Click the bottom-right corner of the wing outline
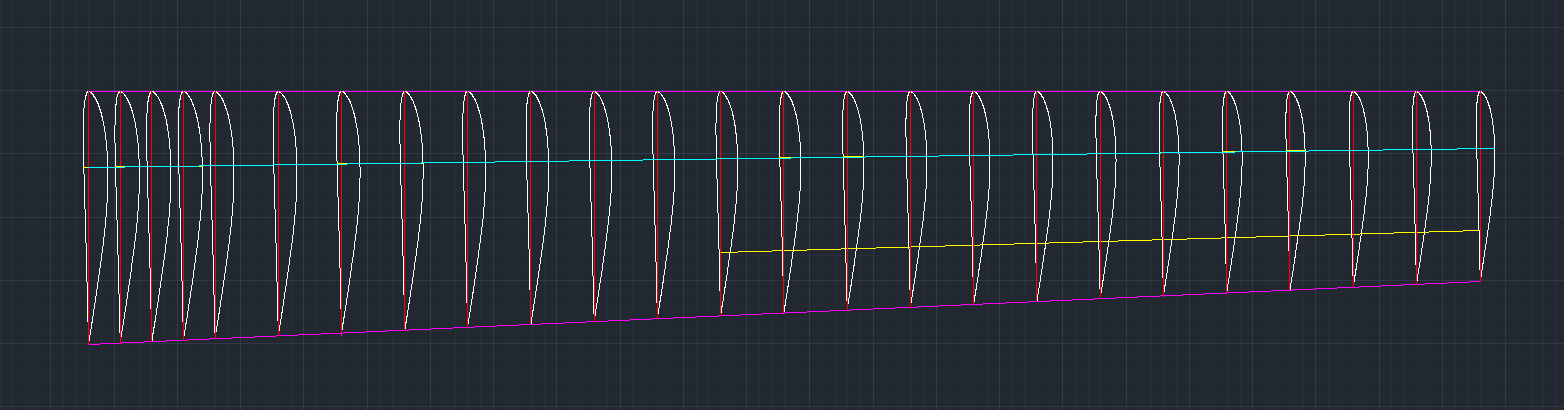The height and width of the screenshot is (410, 1564). [x=1480, y=281]
